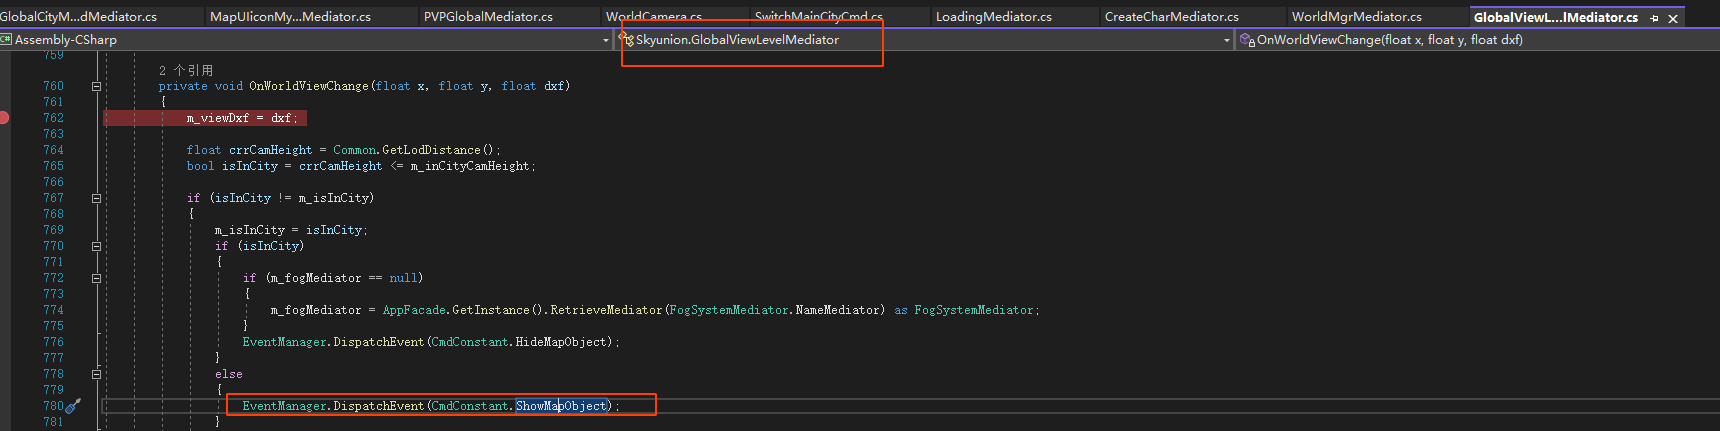
Task: Open the Skyunion.GlobalViewLevelMediator type dropdown
Action: point(1227,40)
